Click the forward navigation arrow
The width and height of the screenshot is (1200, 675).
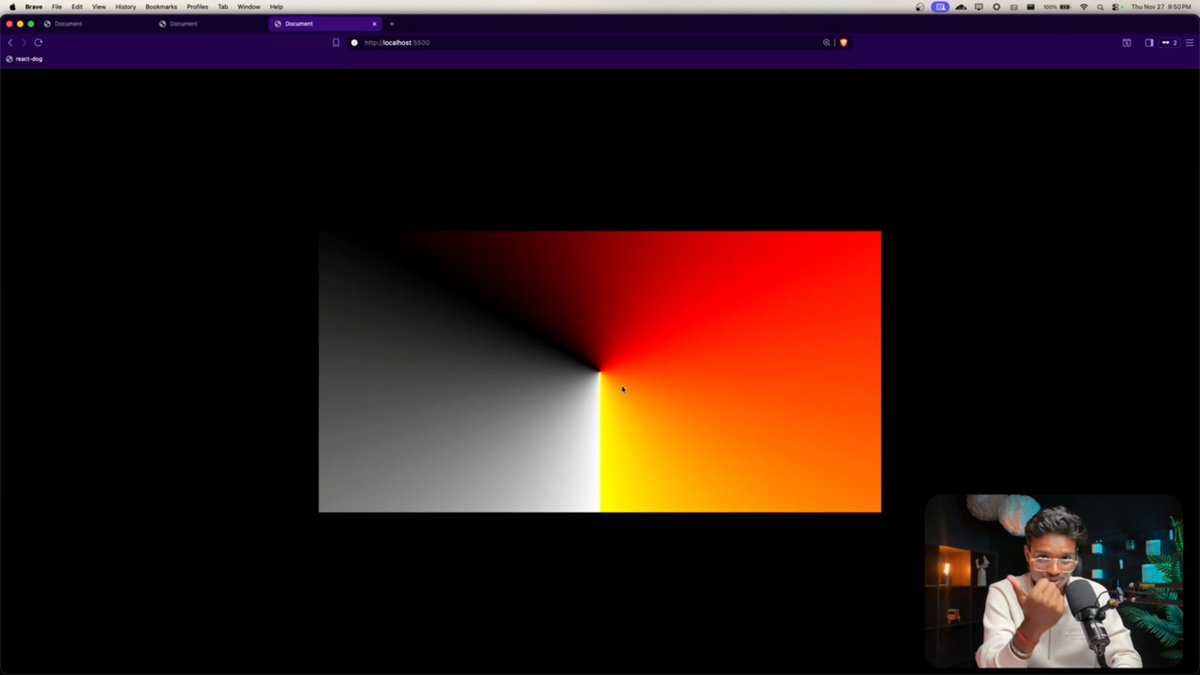click(x=24, y=42)
